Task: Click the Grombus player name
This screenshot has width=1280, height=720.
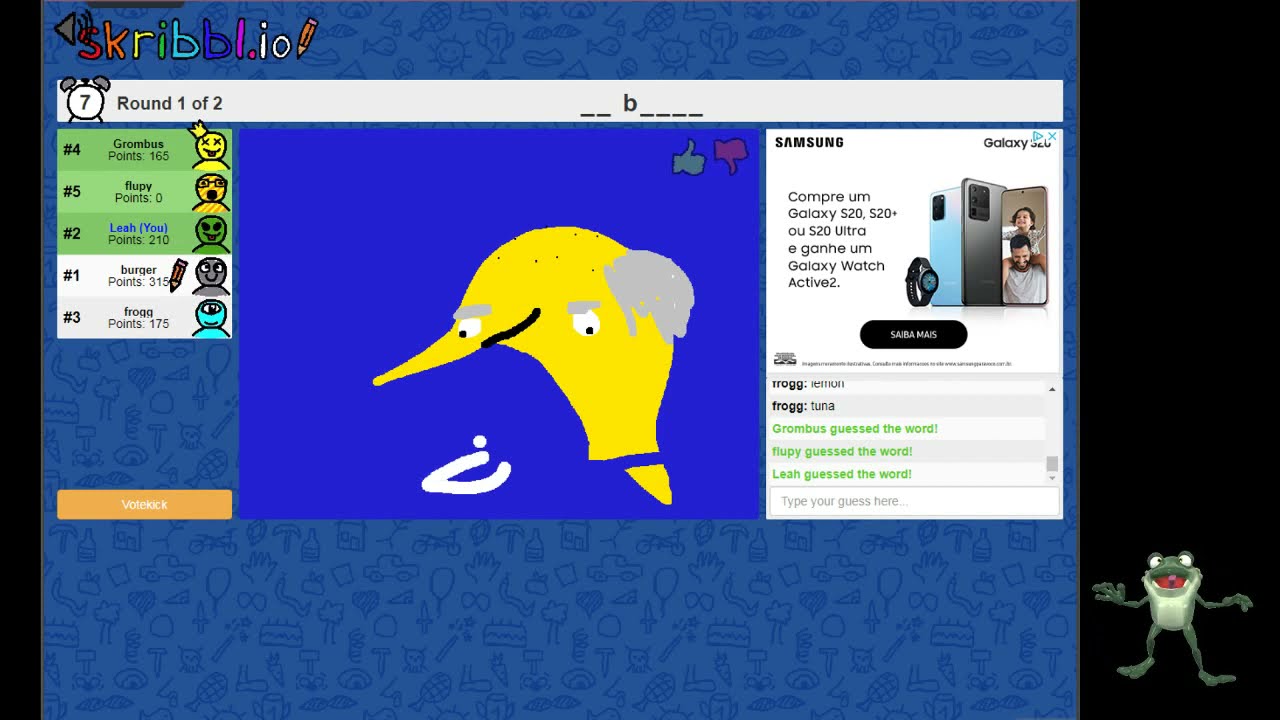Action: pos(138,144)
